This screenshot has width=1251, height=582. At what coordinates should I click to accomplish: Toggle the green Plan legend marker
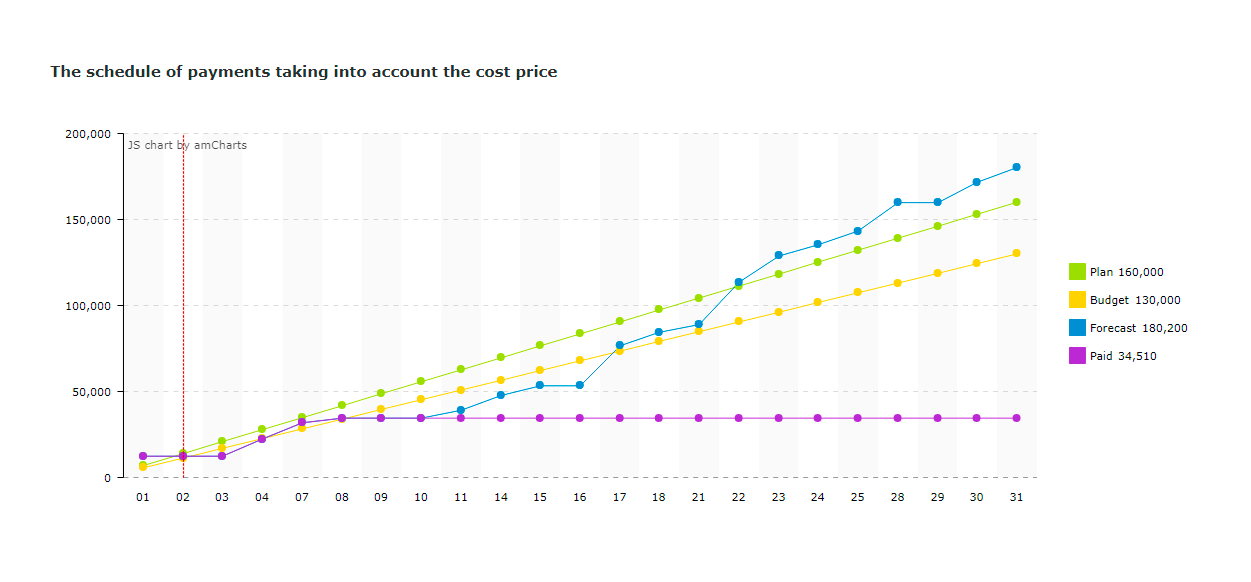(1077, 272)
